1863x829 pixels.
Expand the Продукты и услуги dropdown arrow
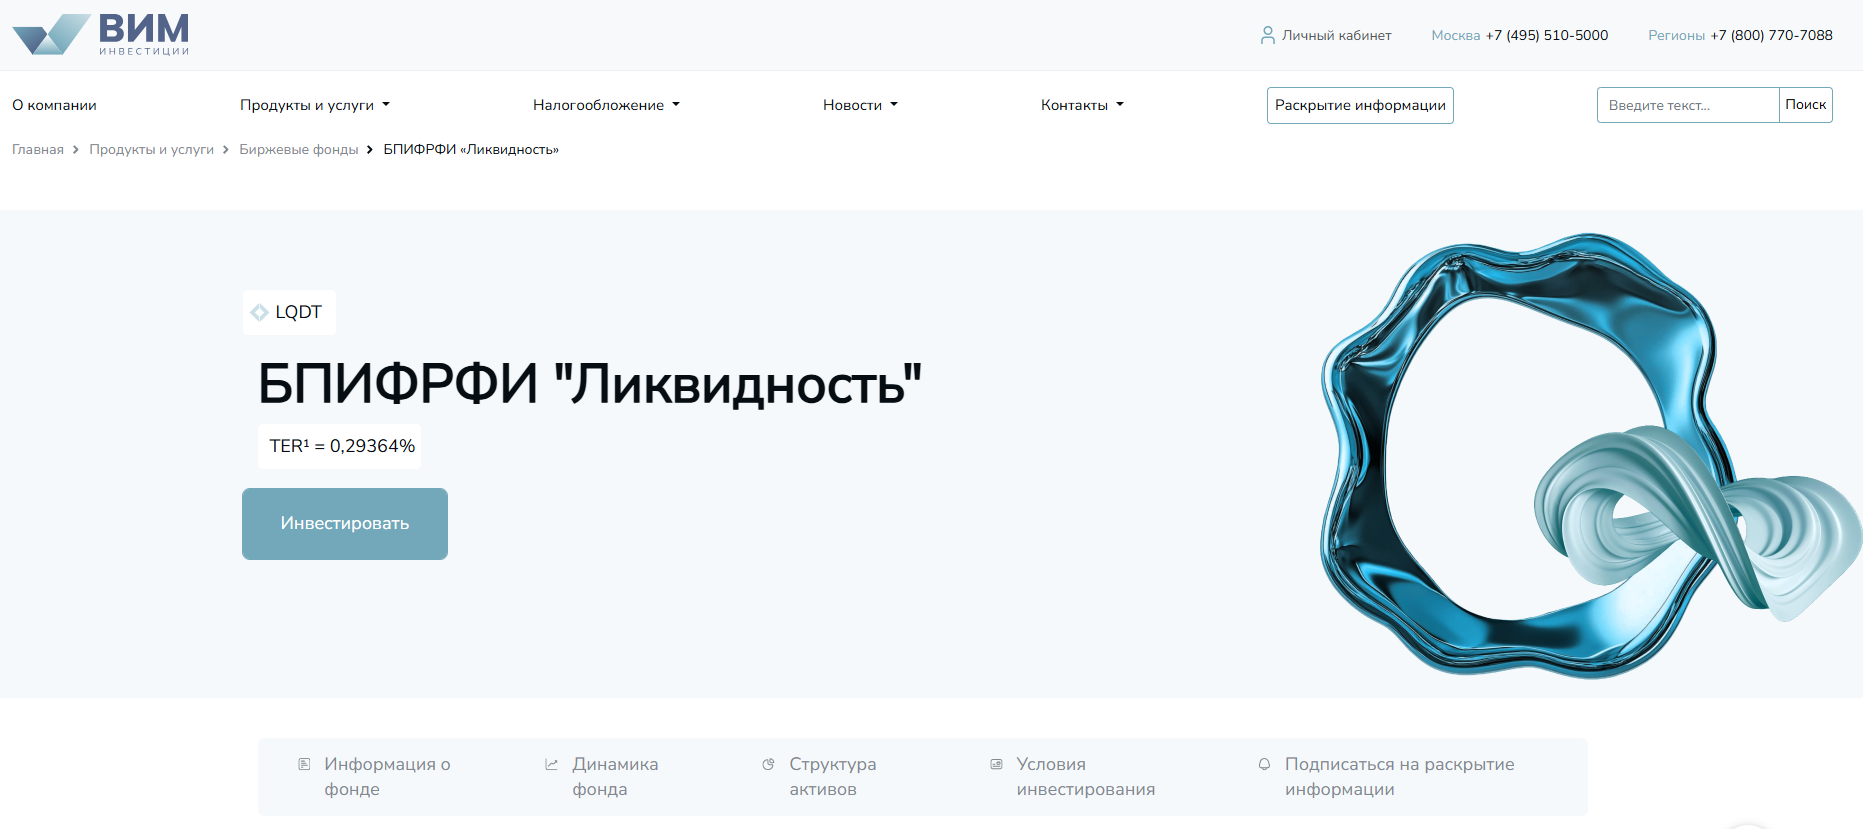tap(386, 104)
